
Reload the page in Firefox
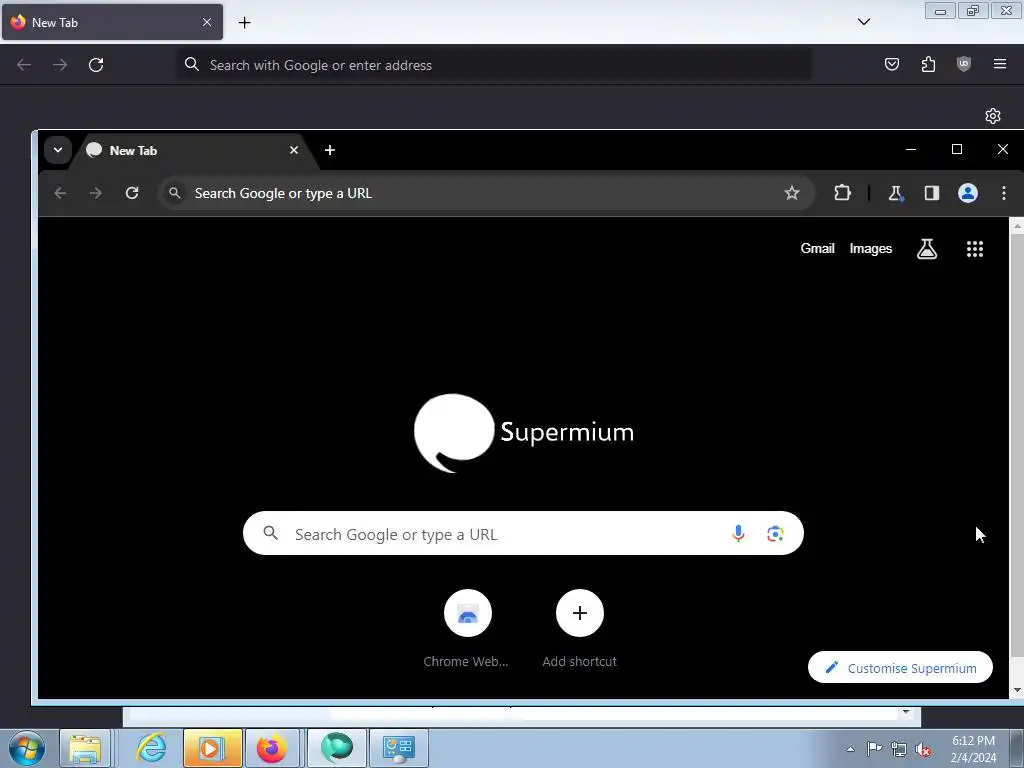[x=96, y=65]
